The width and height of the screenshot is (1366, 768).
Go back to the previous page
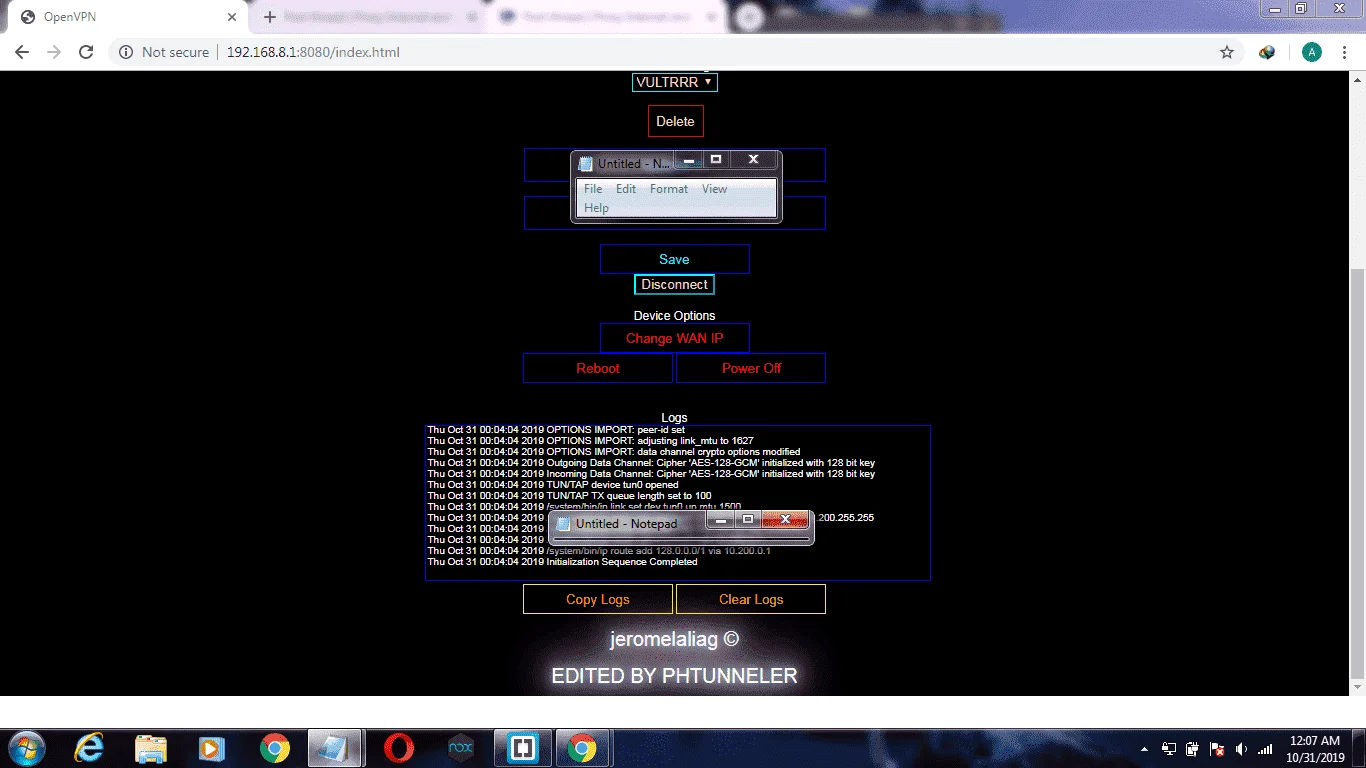pyautogui.click(x=22, y=52)
